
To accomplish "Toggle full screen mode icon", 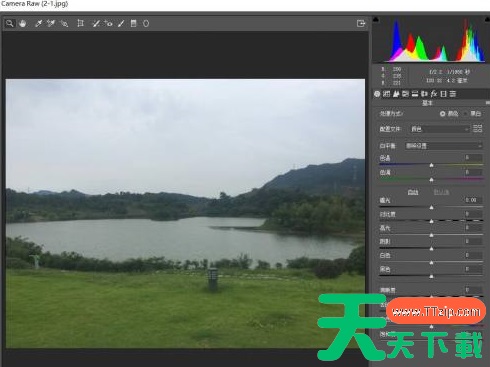I will tap(361, 23).
